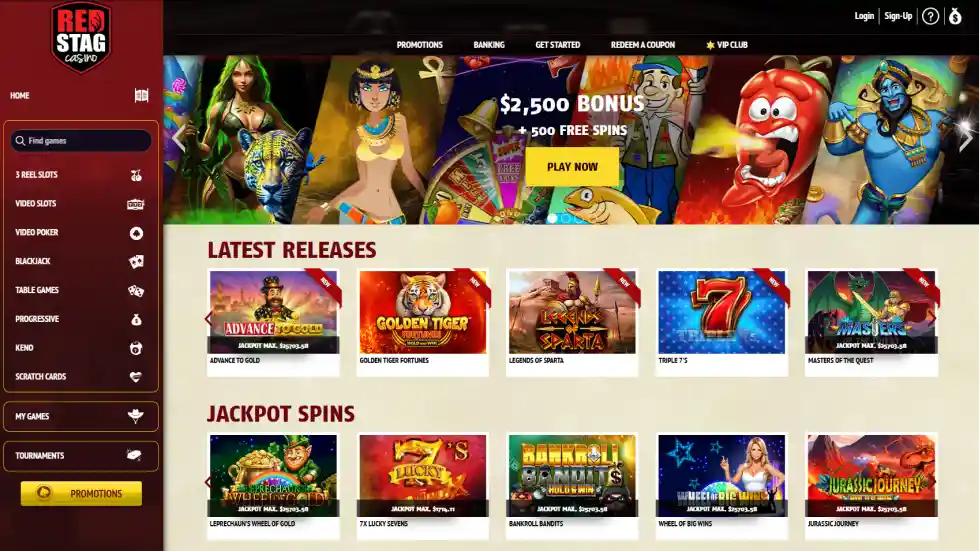Image resolution: width=980 pixels, height=552 pixels.
Task: Click the Play Now button
Action: pos(572,167)
